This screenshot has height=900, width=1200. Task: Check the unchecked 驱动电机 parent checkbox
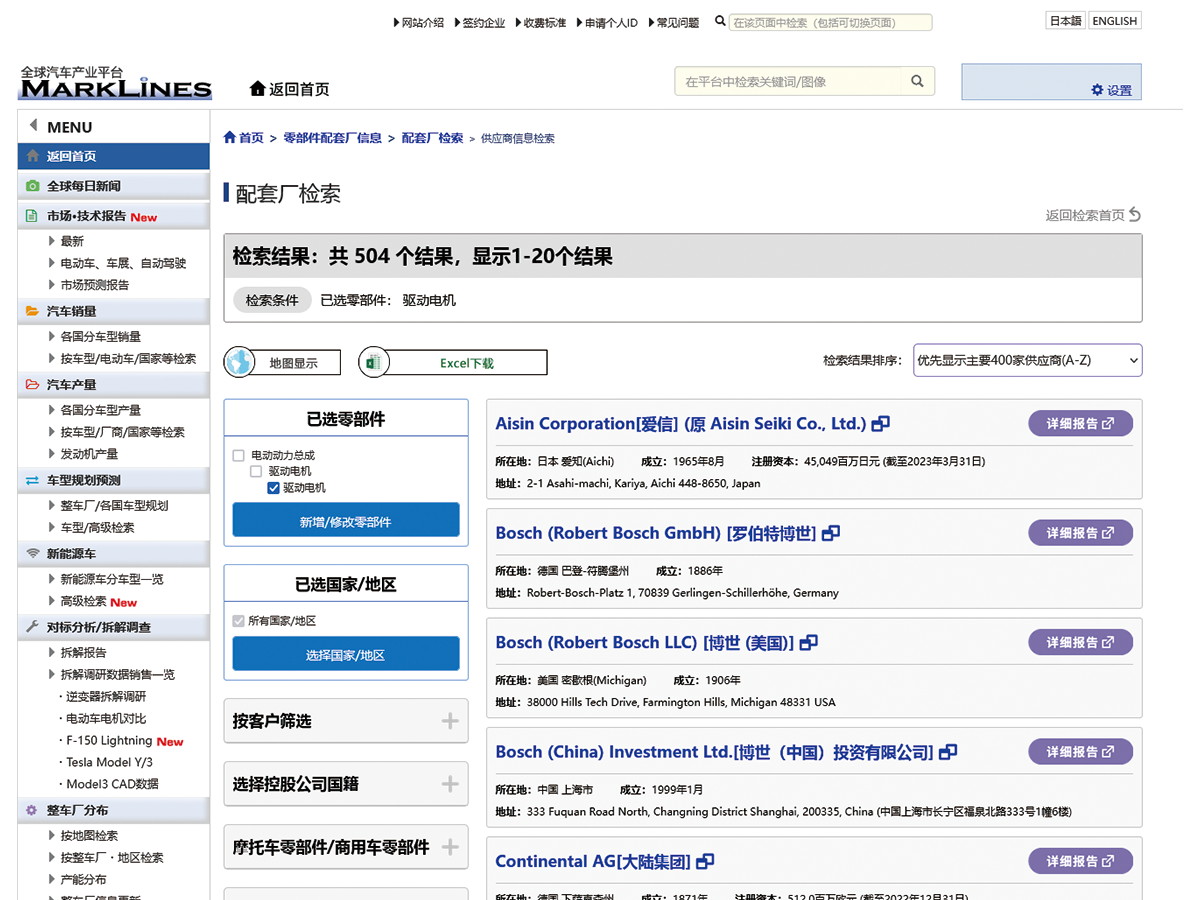point(256,472)
